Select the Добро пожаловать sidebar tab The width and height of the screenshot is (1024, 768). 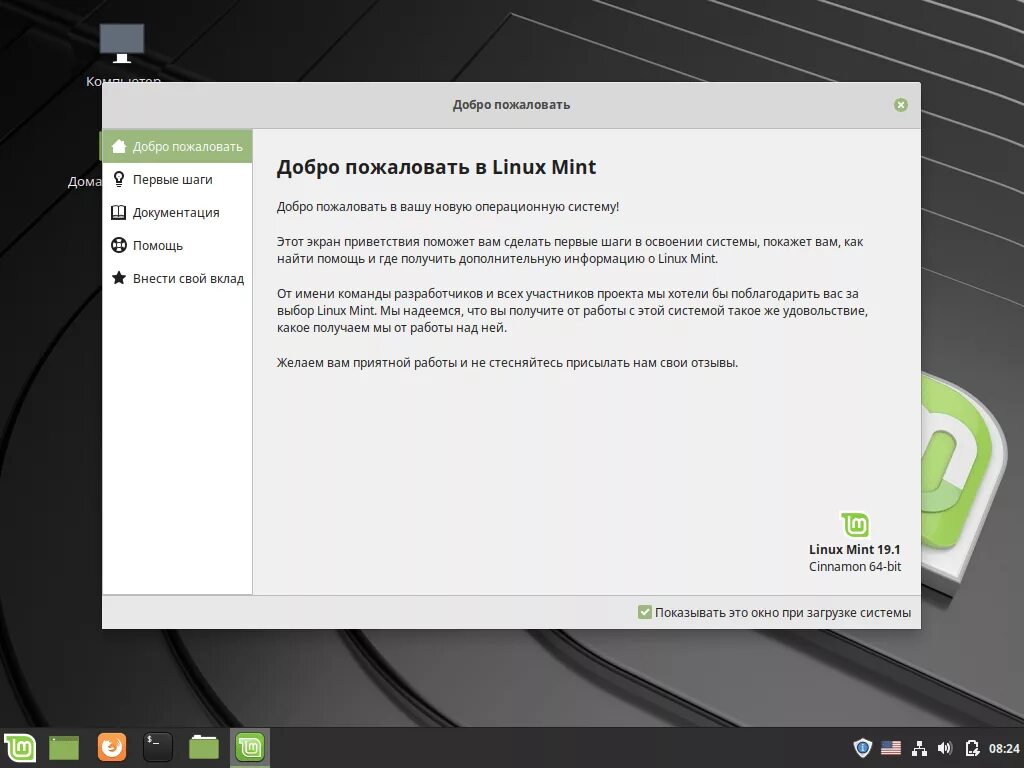click(x=176, y=146)
